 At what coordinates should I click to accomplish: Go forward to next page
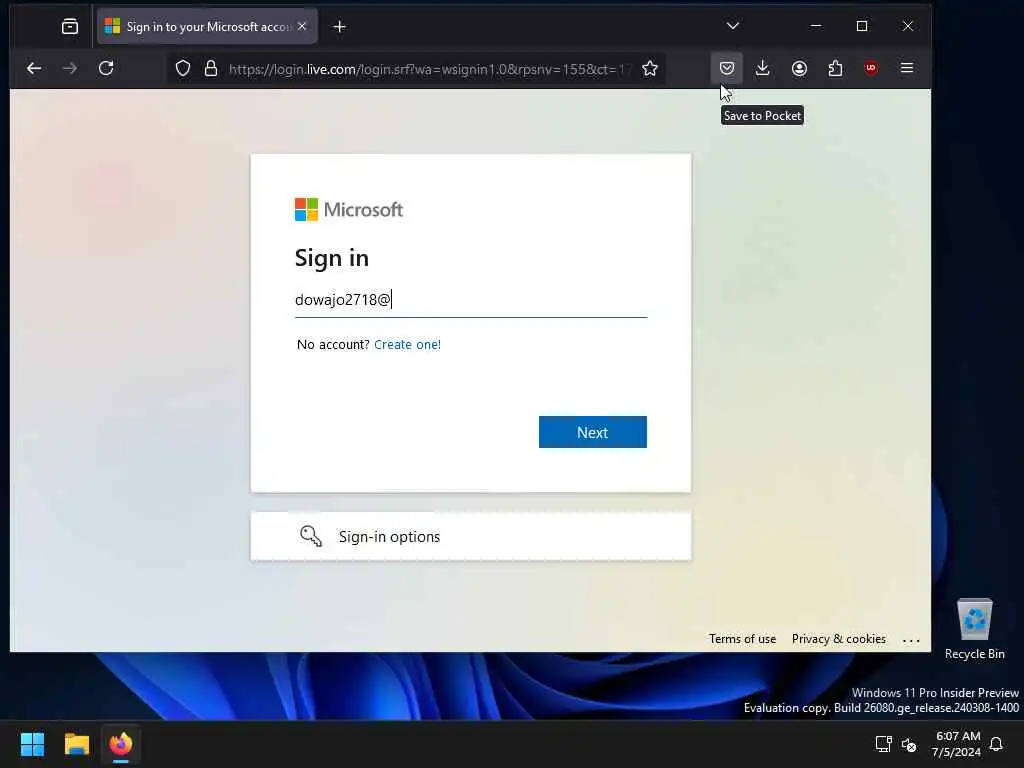(70, 68)
